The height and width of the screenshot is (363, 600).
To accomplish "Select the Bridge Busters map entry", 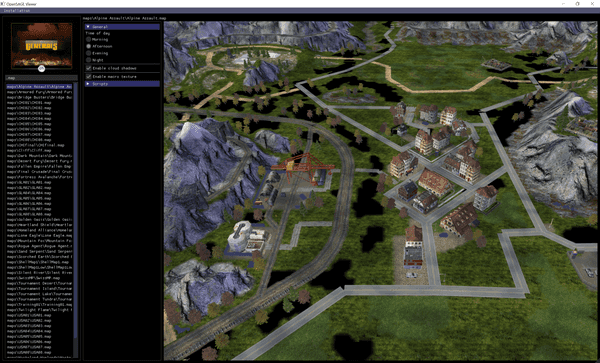I will (x=39, y=98).
